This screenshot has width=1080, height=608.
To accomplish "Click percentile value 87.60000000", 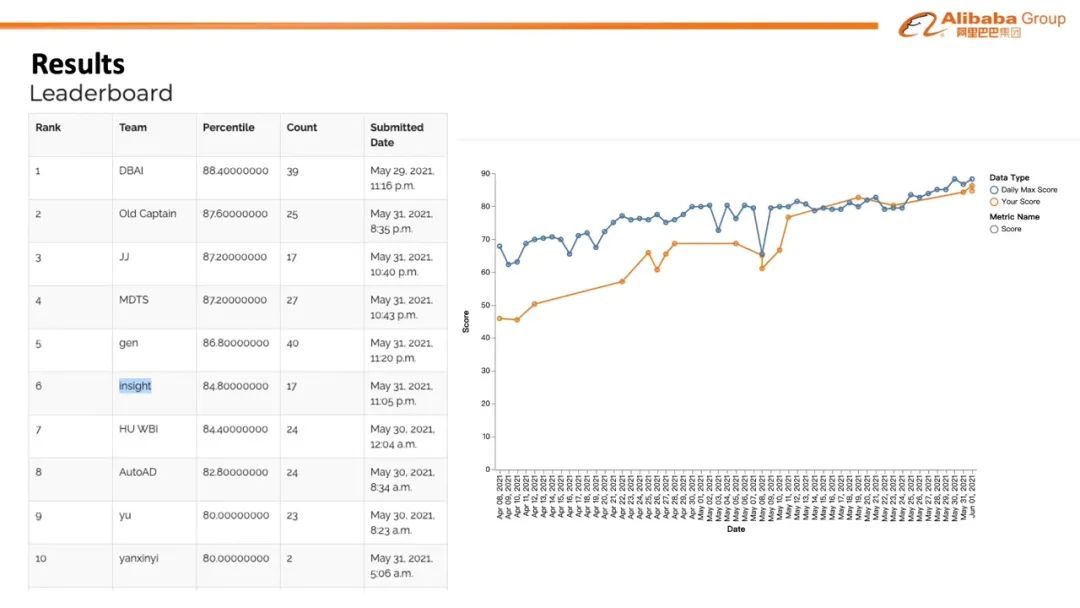I will pyautogui.click(x=236, y=213).
